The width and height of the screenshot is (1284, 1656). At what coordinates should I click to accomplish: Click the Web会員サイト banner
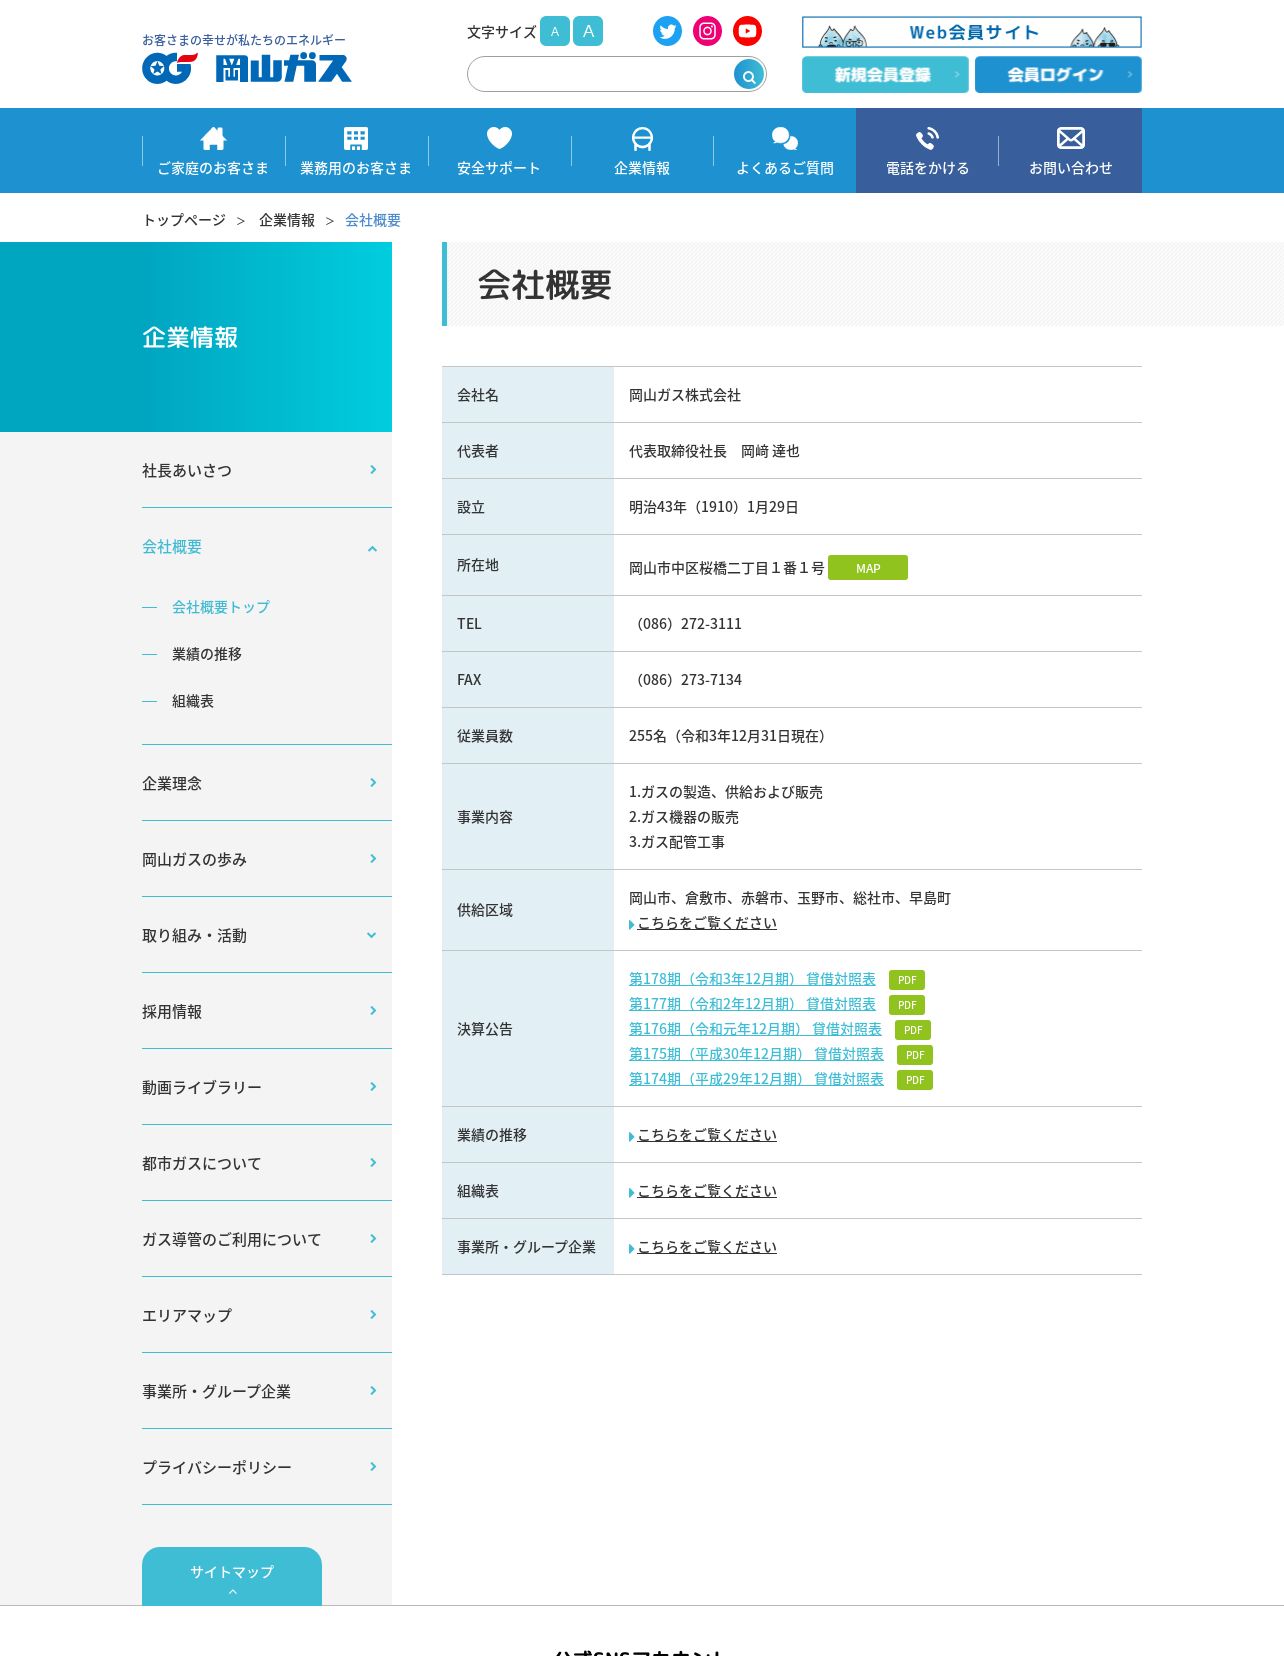pos(971,32)
